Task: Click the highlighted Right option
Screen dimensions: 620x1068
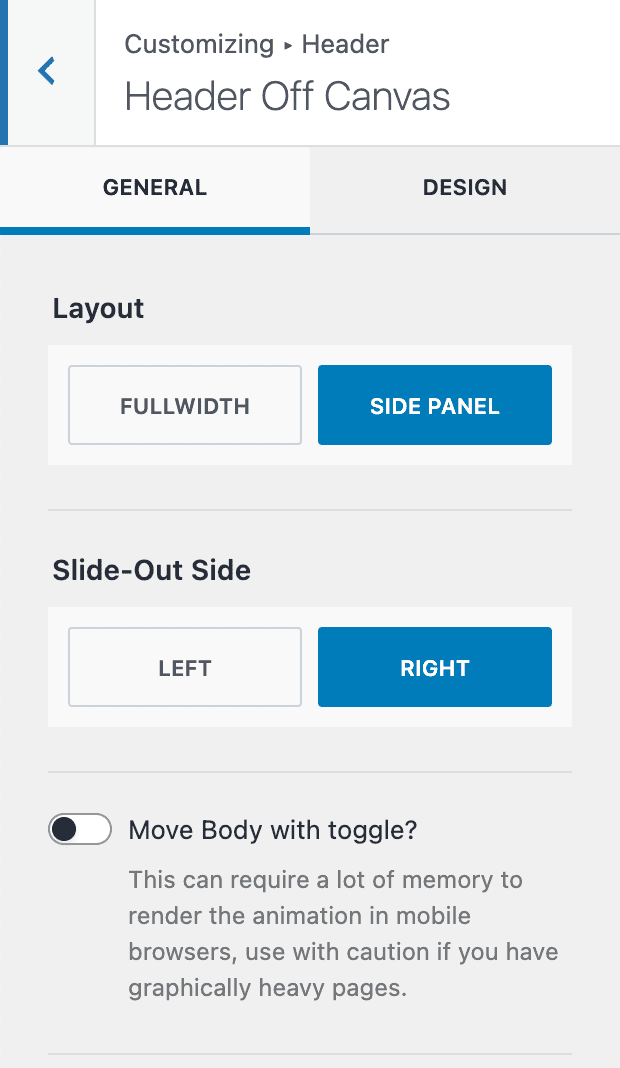Action: [x=434, y=667]
